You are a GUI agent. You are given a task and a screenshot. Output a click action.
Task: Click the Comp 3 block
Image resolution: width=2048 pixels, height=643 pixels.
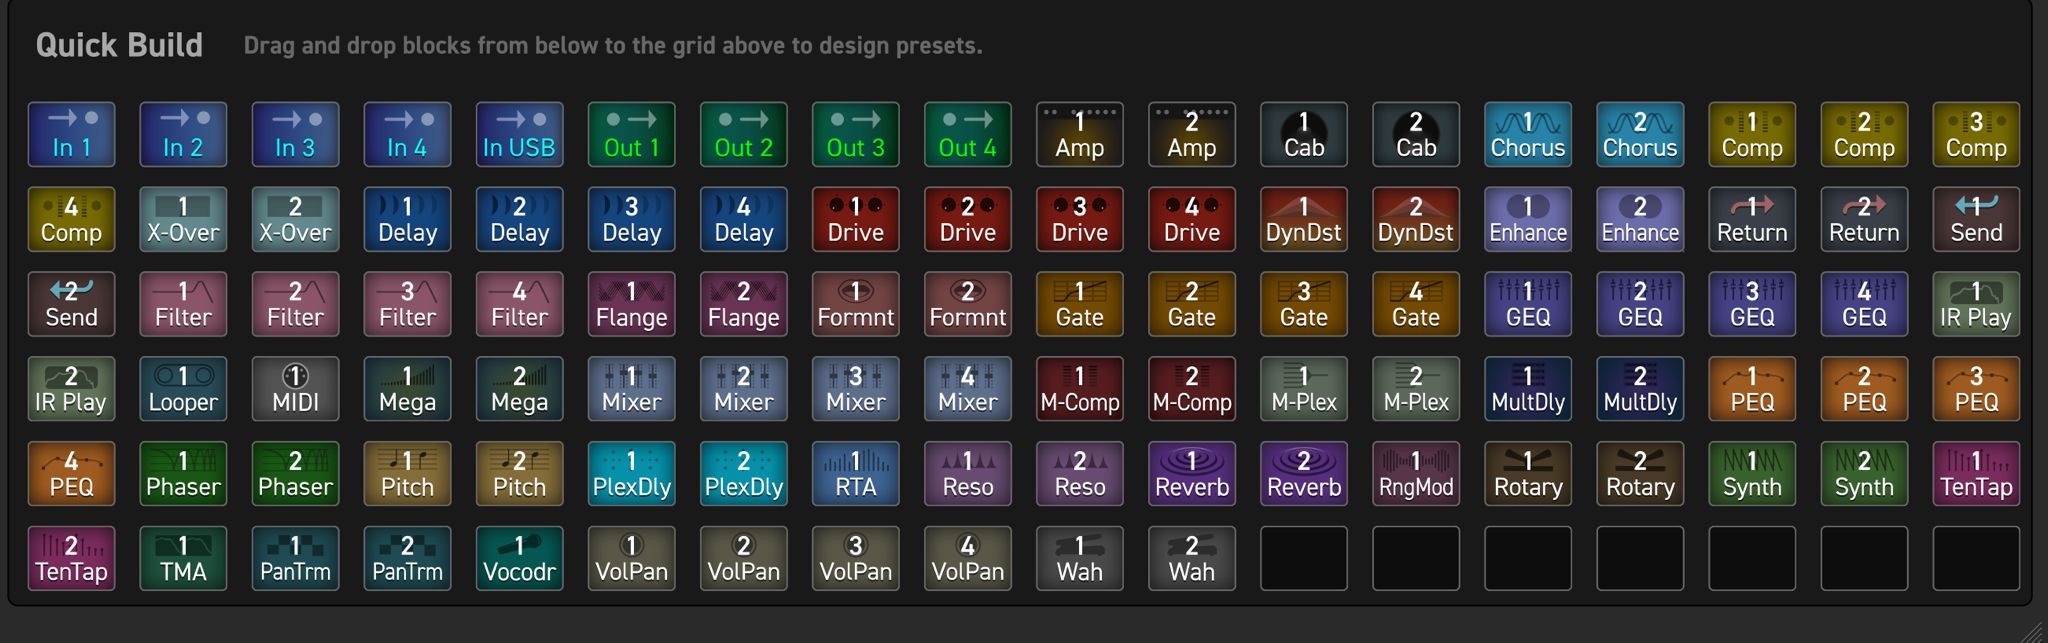click(x=1975, y=134)
